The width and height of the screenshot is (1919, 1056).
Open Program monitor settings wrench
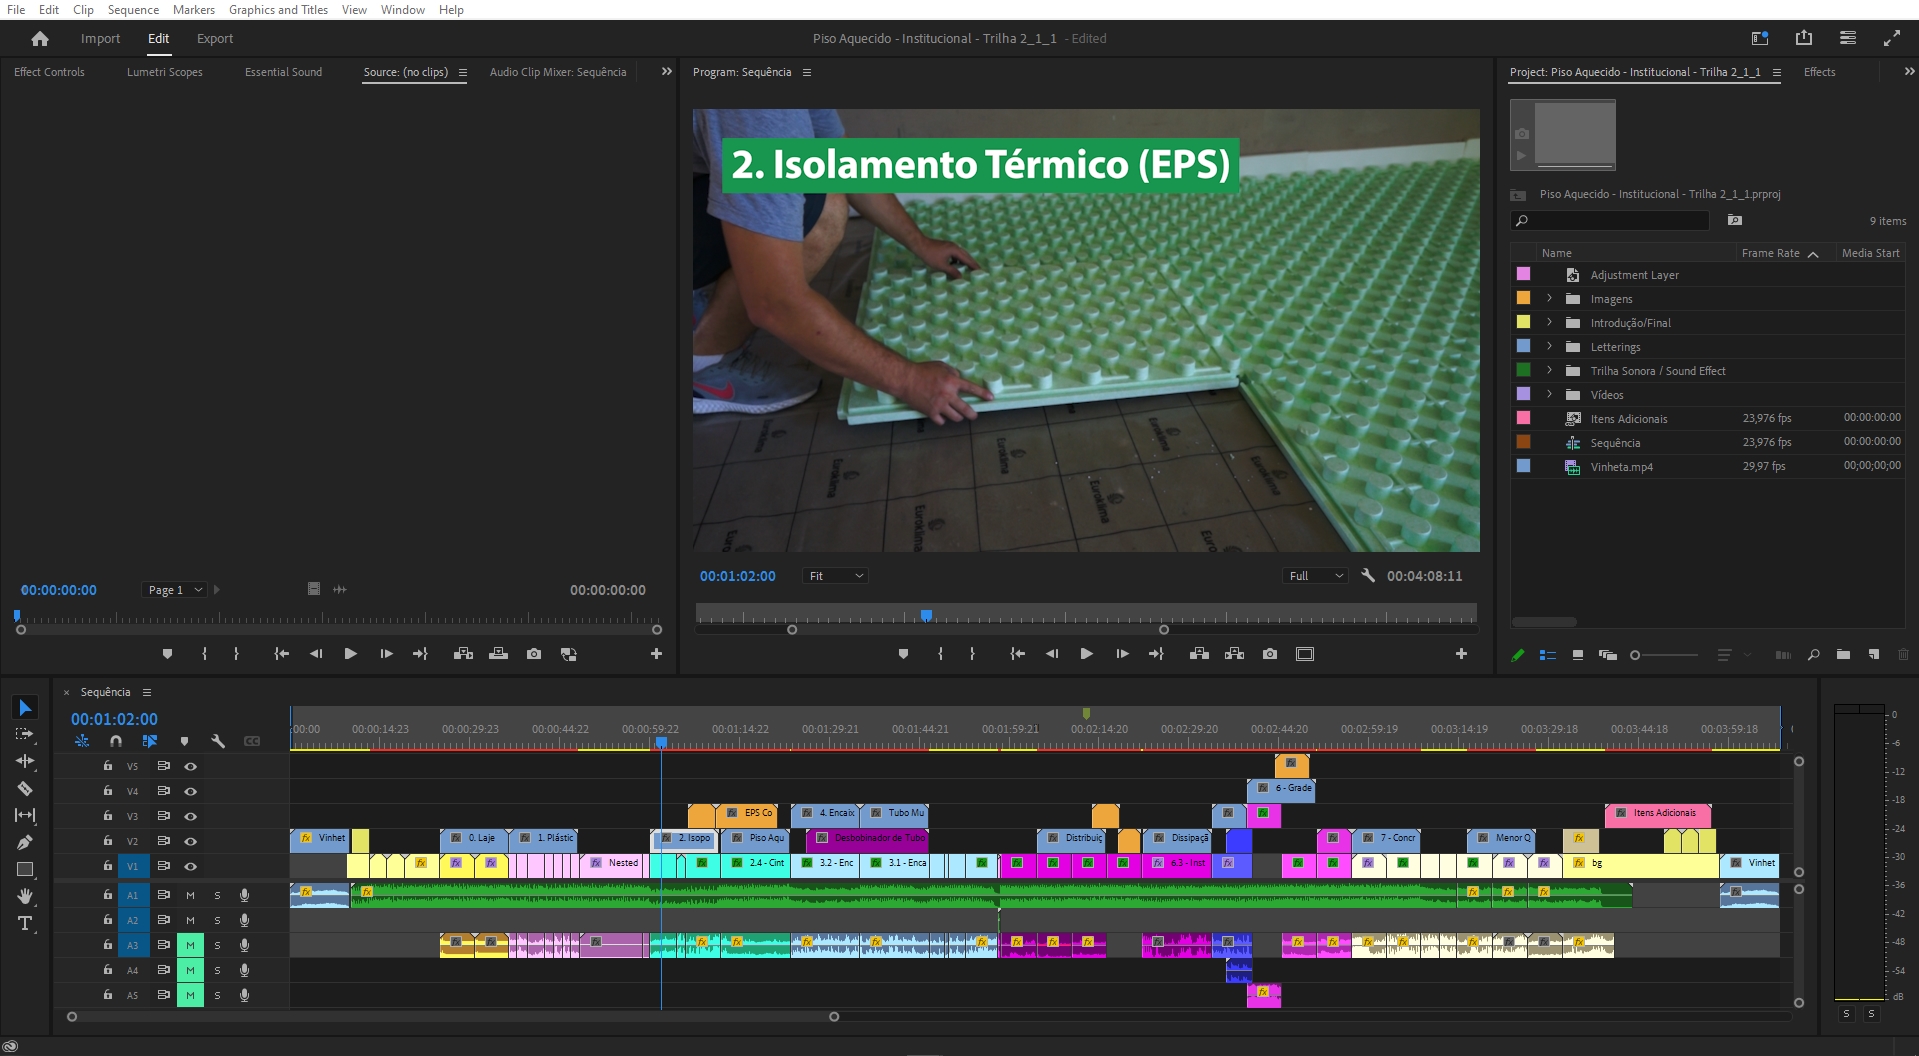point(1368,576)
